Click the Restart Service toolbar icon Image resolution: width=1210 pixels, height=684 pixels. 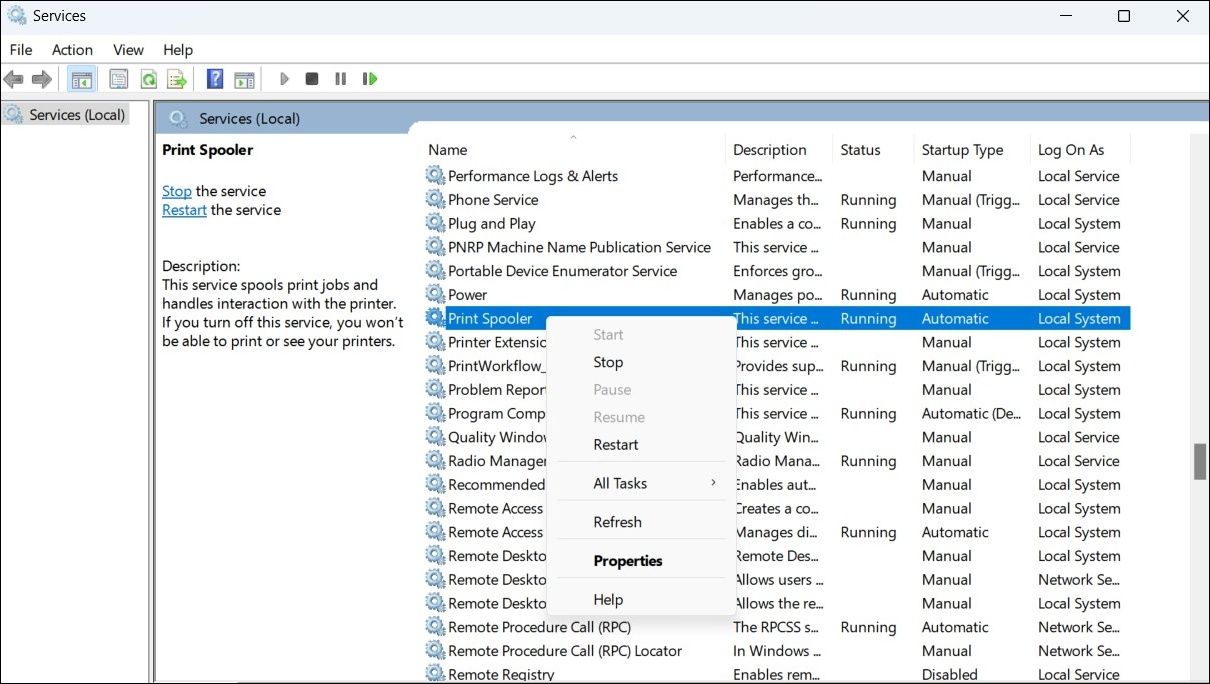pyautogui.click(x=370, y=79)
